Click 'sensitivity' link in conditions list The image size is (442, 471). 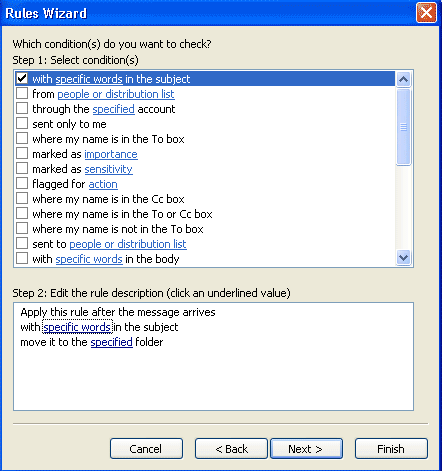(108, 169)
